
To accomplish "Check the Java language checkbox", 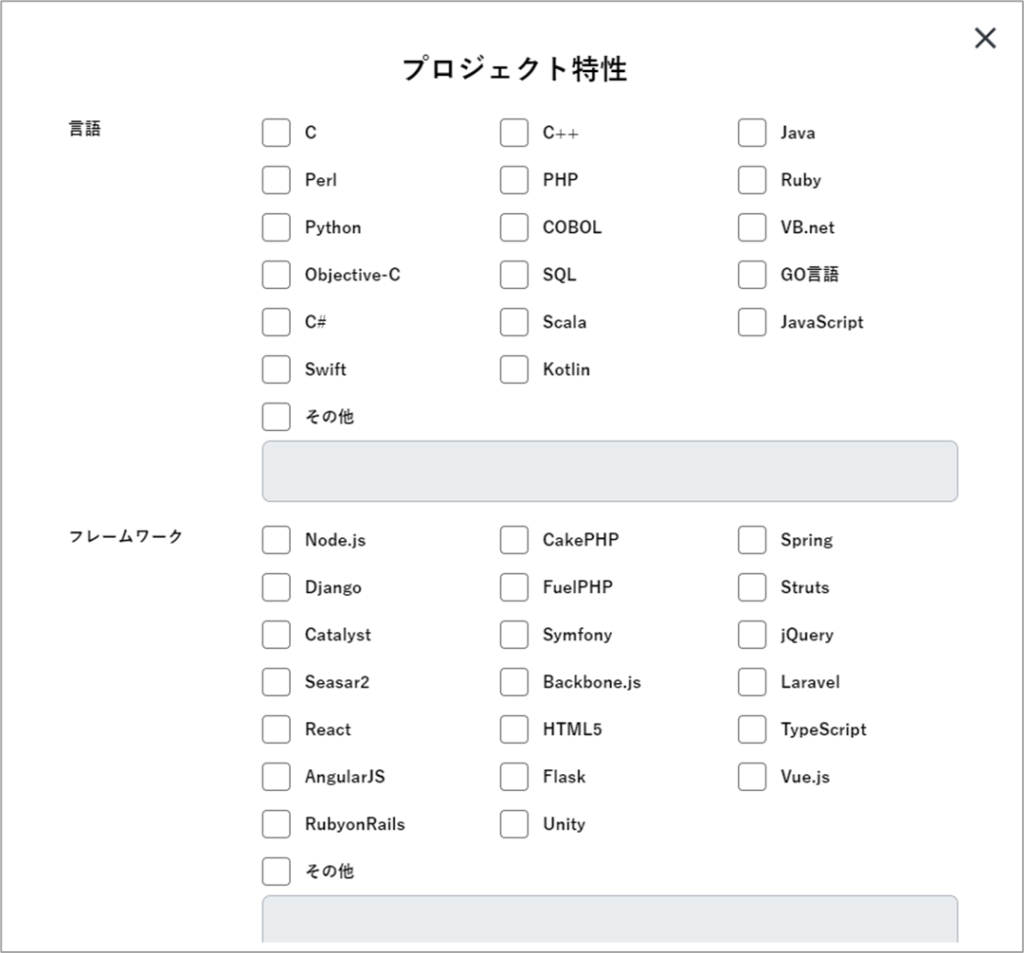I will click(x=752, y=133).
